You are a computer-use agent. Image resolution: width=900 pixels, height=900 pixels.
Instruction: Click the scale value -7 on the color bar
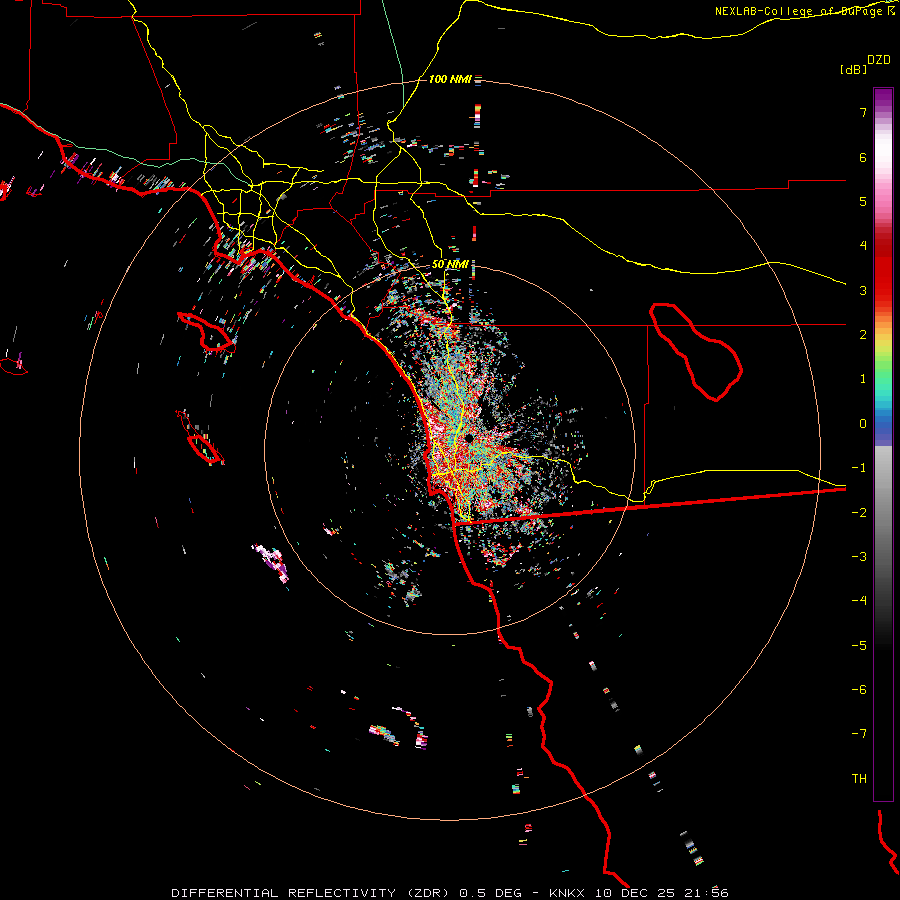(x=859, y=734)
